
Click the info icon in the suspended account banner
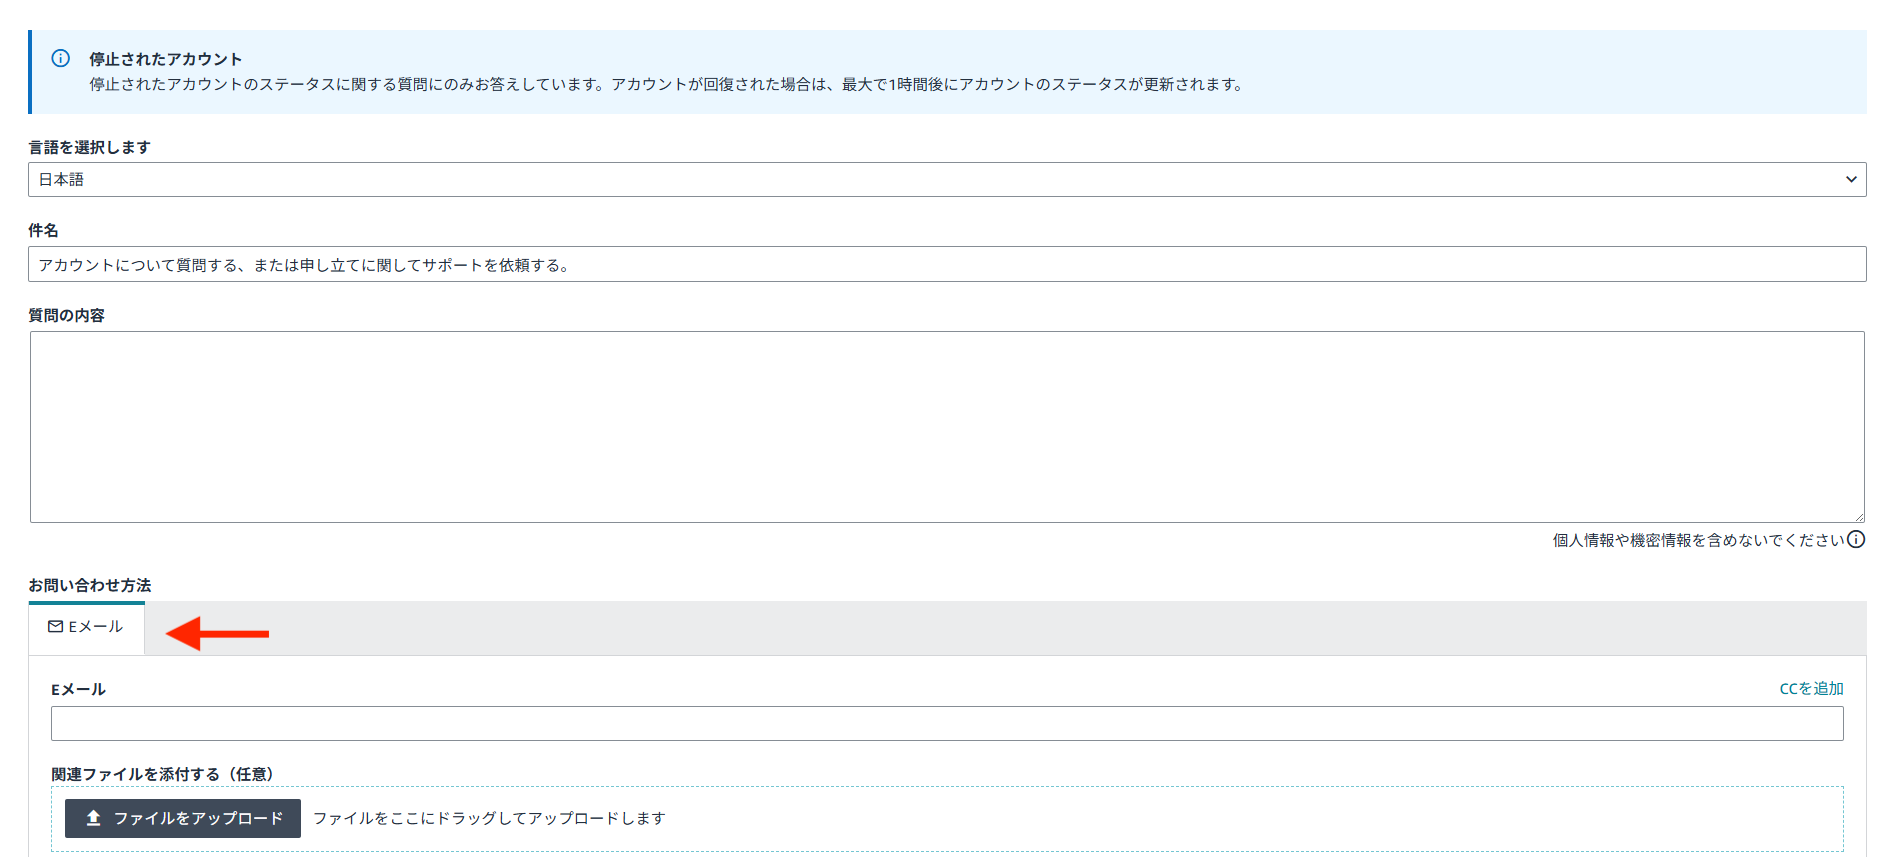coord(61,58)
